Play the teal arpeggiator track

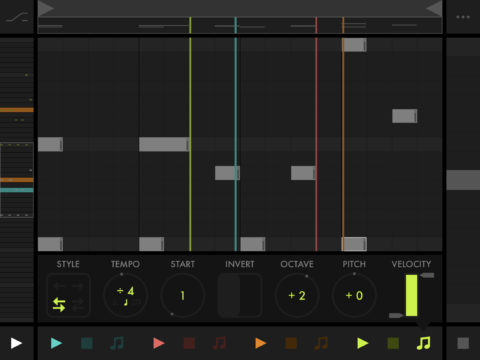pyautogui.click(x=56, y=343)
